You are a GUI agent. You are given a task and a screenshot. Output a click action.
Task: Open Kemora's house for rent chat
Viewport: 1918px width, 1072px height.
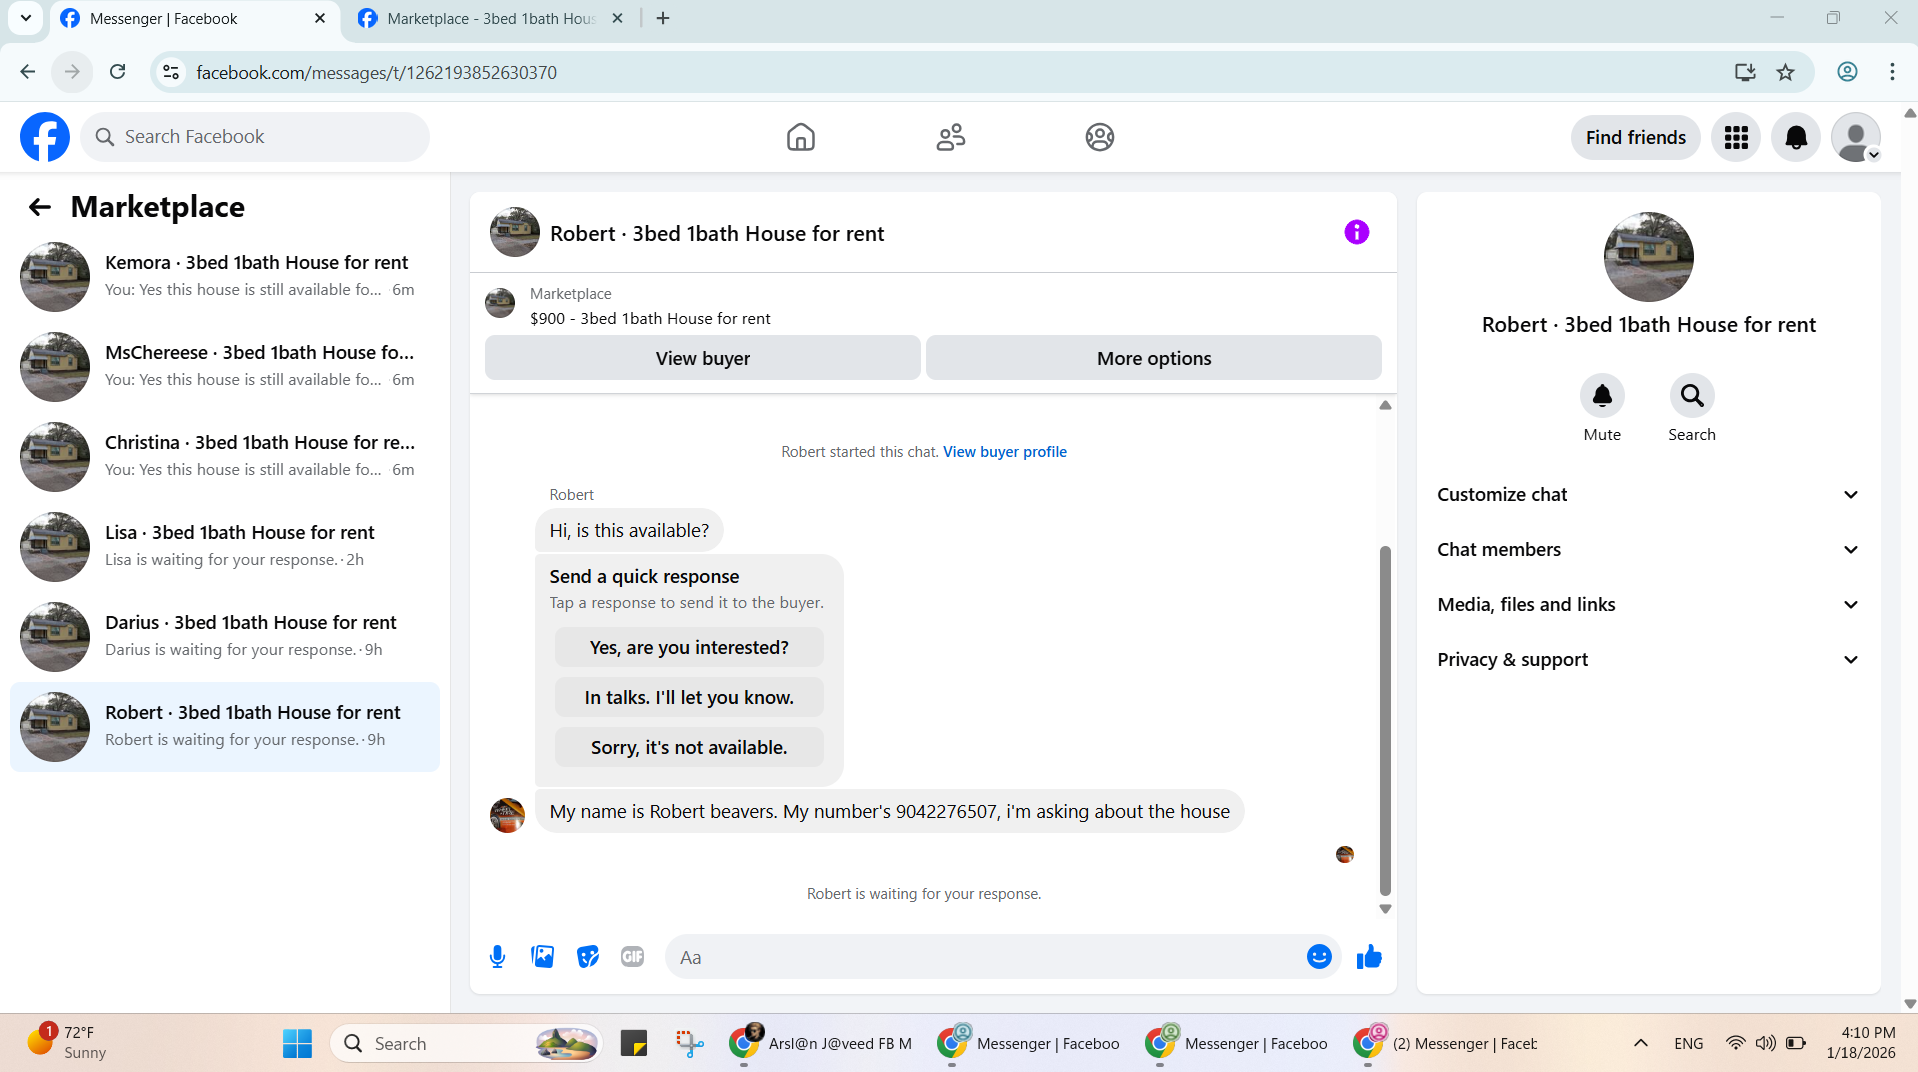(225, 276)
